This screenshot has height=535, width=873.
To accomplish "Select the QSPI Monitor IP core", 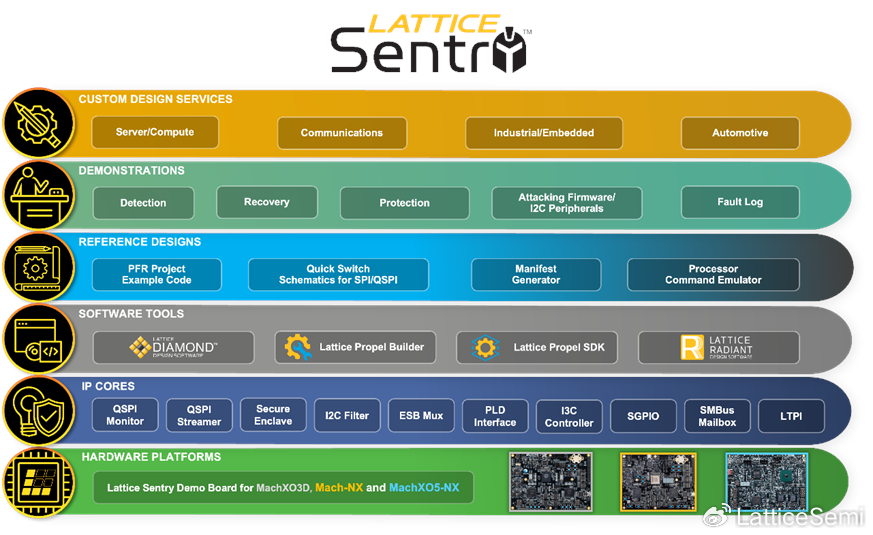I will [126, 415].
